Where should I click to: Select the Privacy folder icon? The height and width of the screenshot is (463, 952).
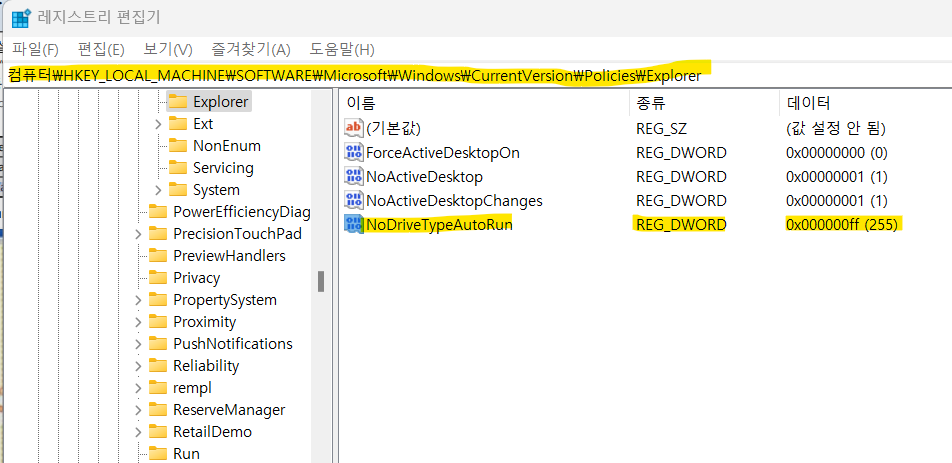(157, 278)
